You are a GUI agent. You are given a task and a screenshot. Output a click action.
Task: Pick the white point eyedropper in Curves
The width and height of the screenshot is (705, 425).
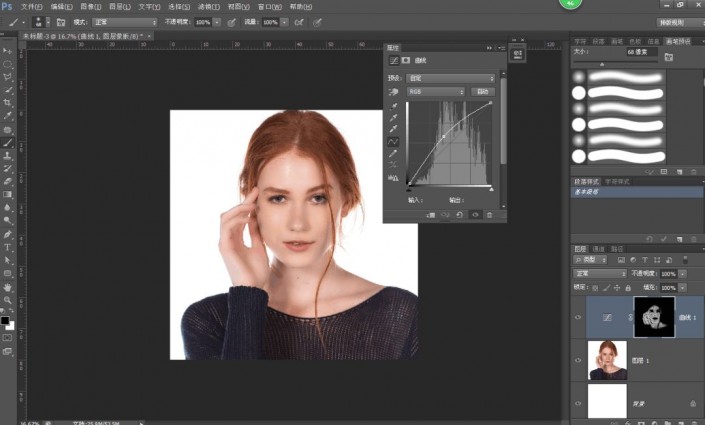393,129
